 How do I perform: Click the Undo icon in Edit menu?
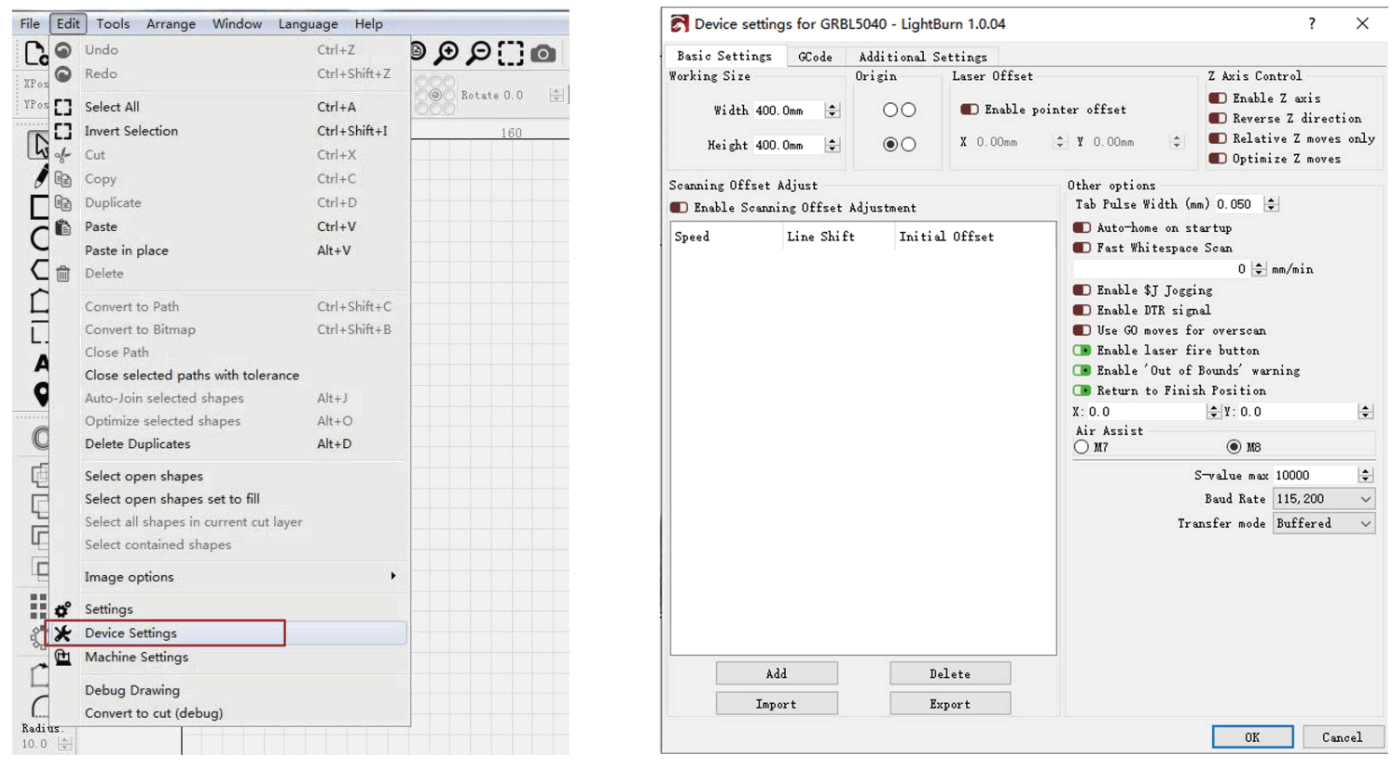(63, 50)
